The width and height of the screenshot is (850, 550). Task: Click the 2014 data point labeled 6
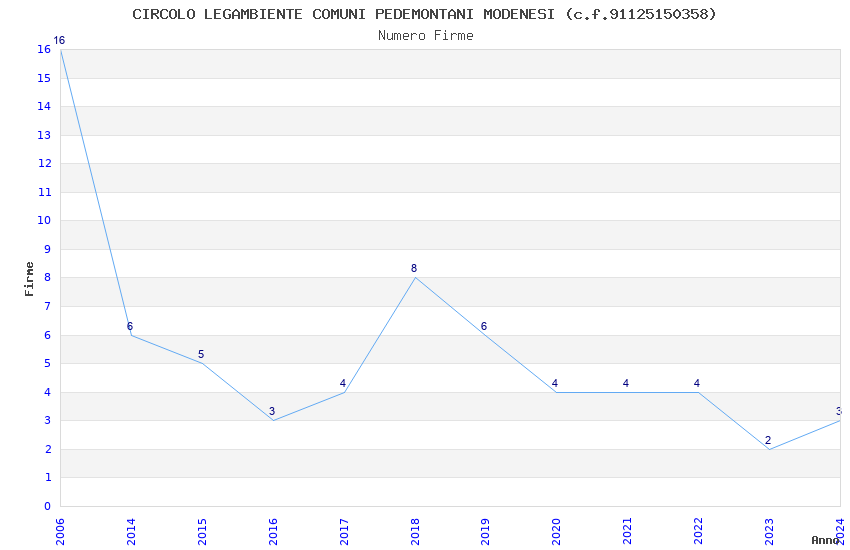click(131, 335)
